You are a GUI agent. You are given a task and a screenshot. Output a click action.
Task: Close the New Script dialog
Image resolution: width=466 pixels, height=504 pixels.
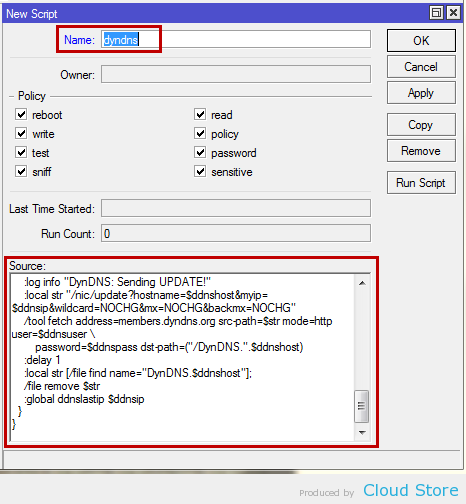[453, 13]
